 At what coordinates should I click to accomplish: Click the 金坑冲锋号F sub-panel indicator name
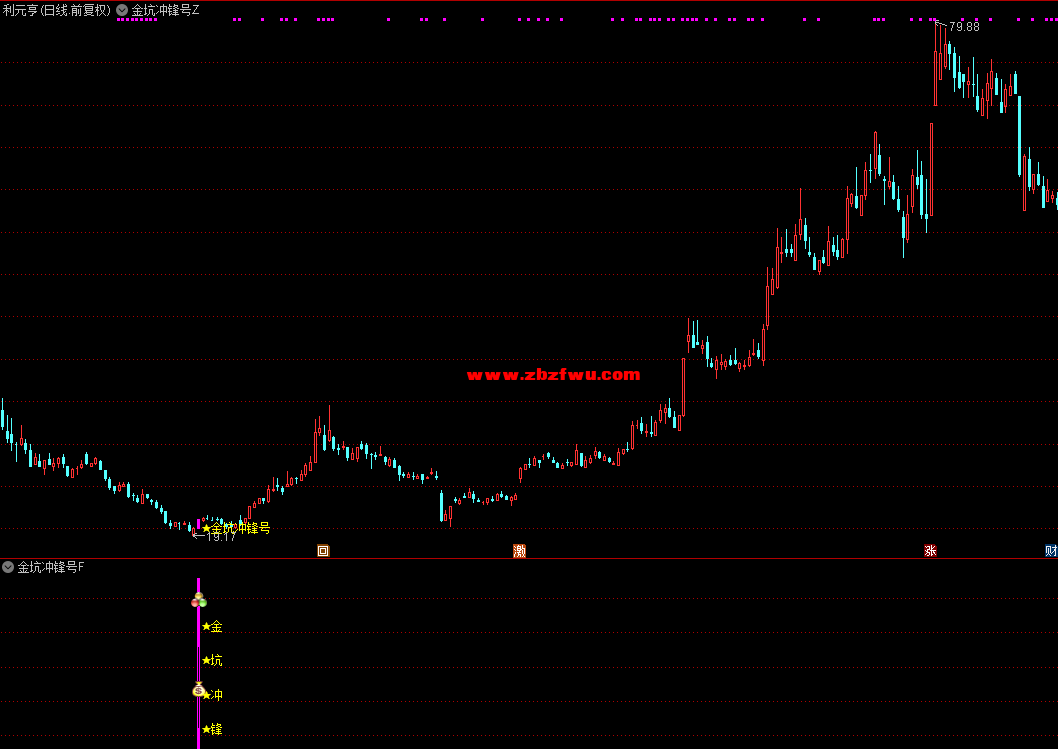click(x=51, y=568)
